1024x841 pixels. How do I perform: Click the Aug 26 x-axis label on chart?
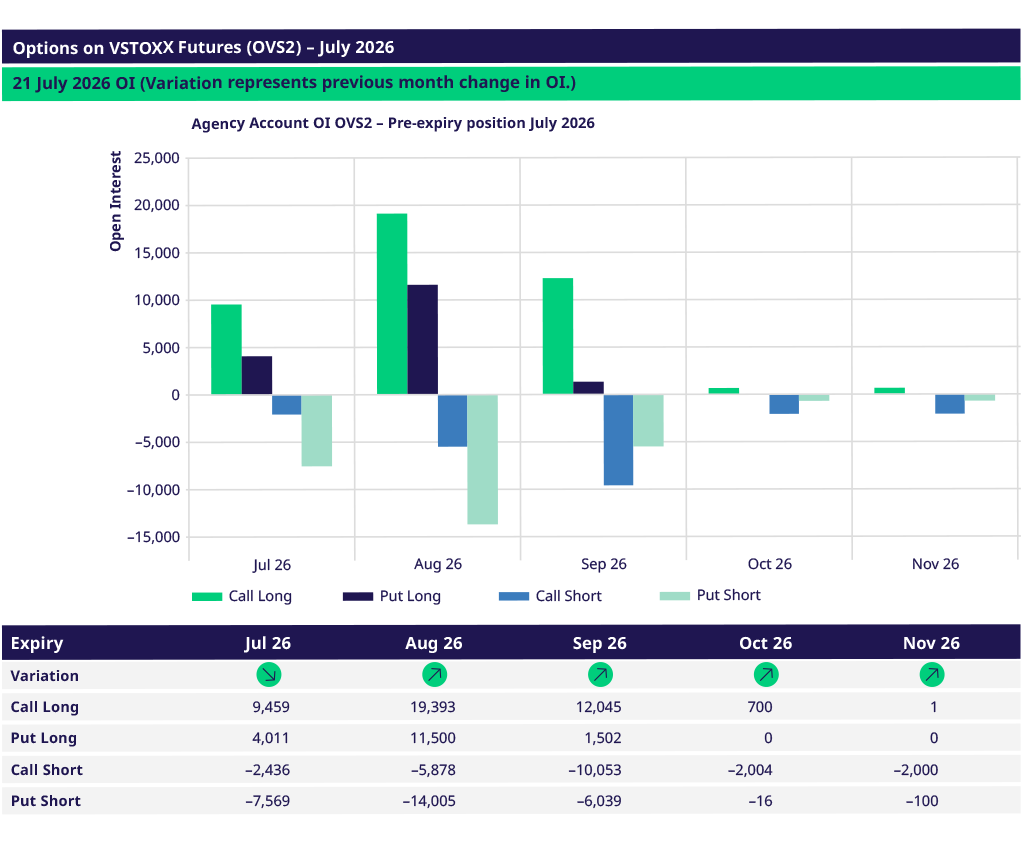click(438, 564)
